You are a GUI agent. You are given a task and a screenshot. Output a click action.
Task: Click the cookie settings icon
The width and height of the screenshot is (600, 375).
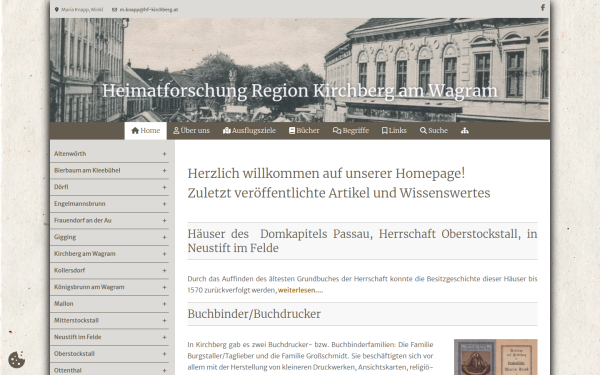click(x=16, y=360)
